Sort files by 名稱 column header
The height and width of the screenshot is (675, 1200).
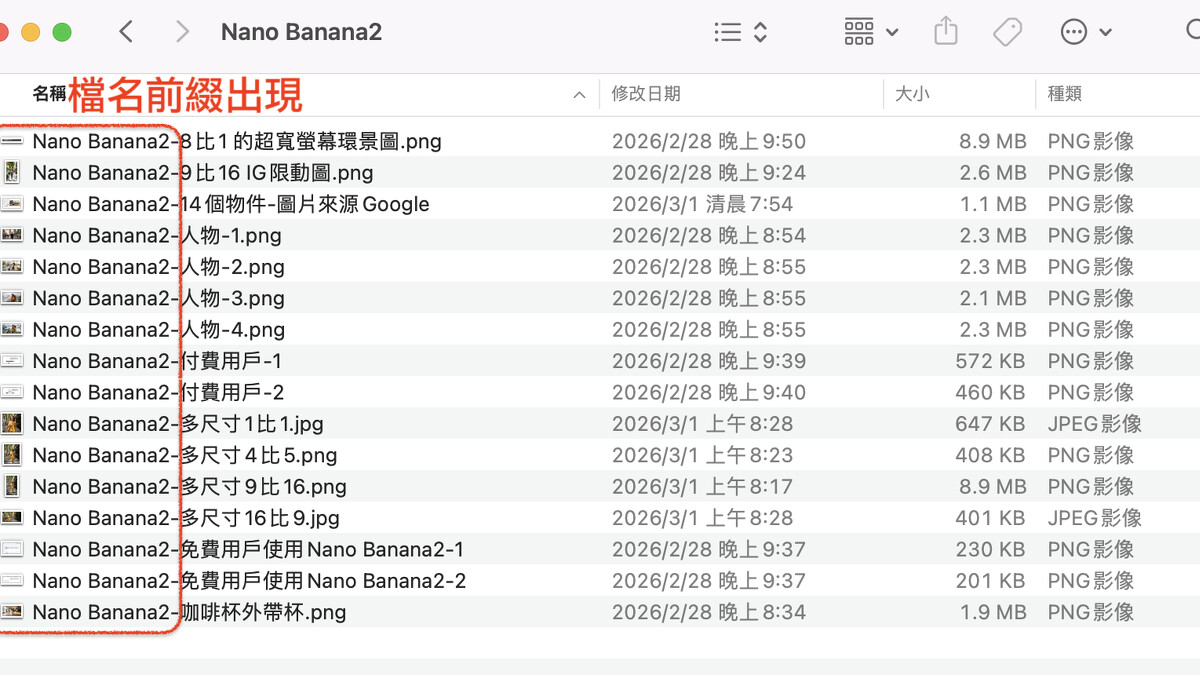click(x=48, y=94)
